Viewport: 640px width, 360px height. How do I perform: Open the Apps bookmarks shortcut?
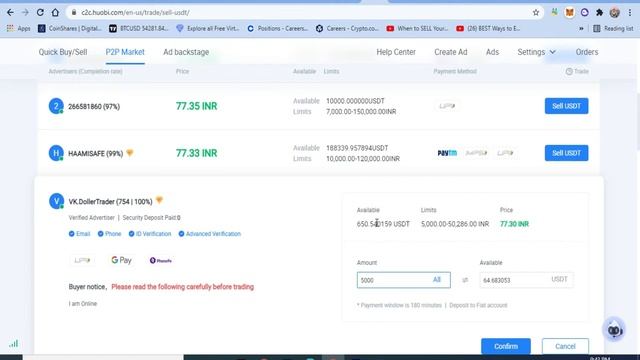[x=18, y=29]
